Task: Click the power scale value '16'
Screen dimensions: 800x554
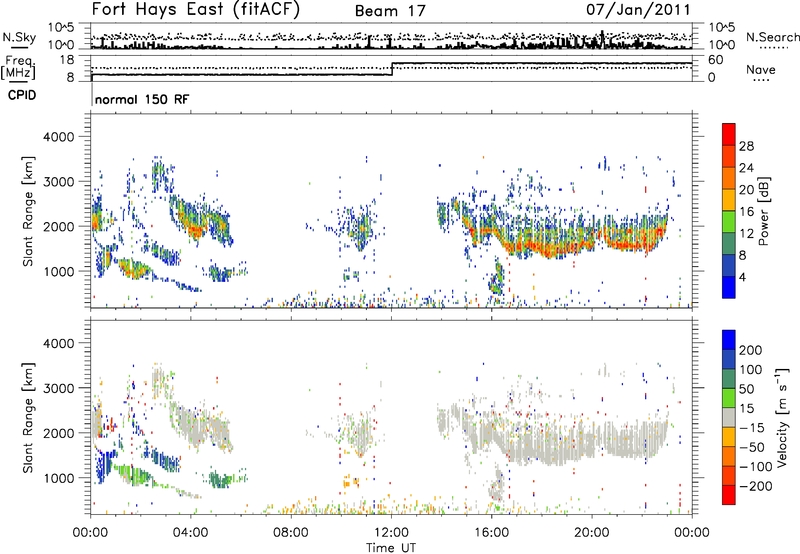Action: pos(746,212)
